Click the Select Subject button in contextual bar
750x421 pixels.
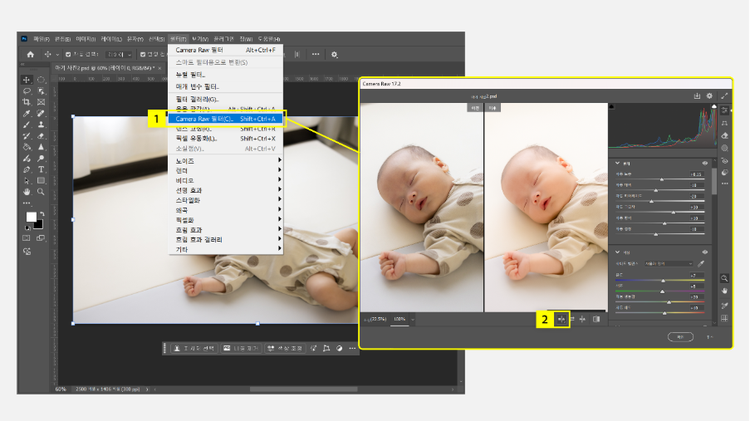pyautogui.click(x=194, y=348)
